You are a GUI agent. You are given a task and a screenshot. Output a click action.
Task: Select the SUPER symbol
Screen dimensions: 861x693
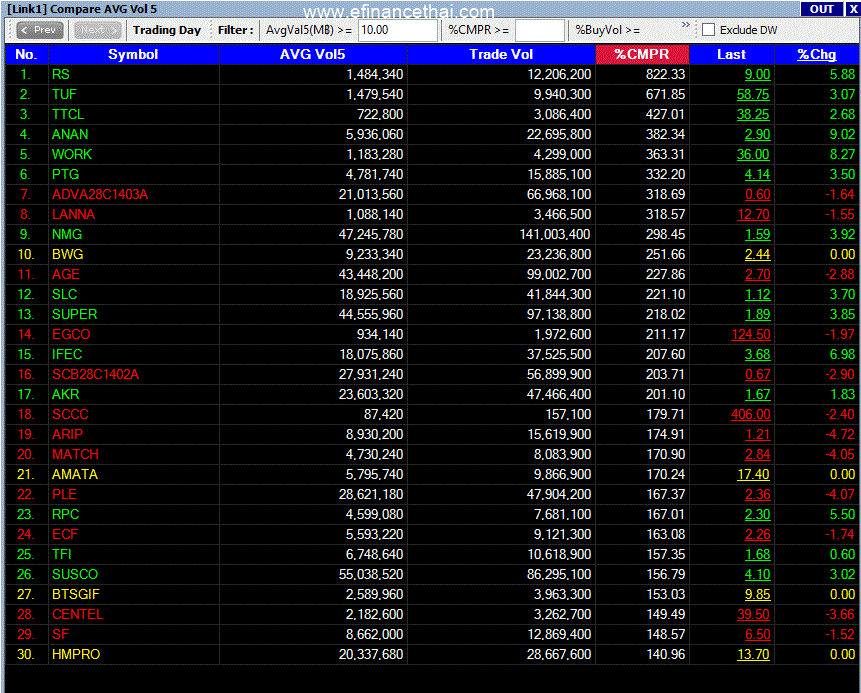(x=75, y=314)
